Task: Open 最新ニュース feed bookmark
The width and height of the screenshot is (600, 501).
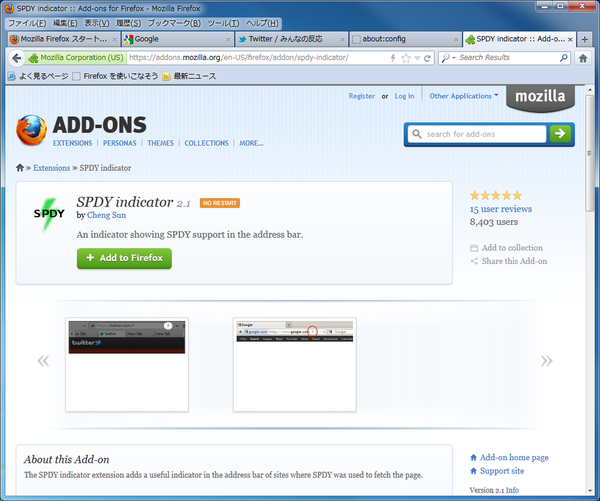Action: pos(189,76)
